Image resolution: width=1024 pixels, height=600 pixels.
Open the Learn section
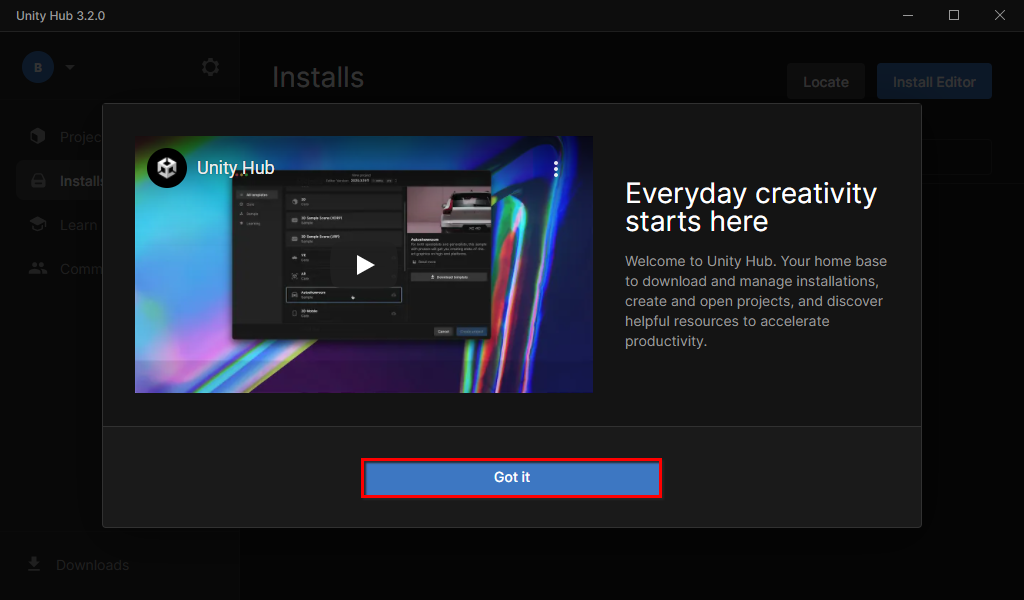(60, 225)
